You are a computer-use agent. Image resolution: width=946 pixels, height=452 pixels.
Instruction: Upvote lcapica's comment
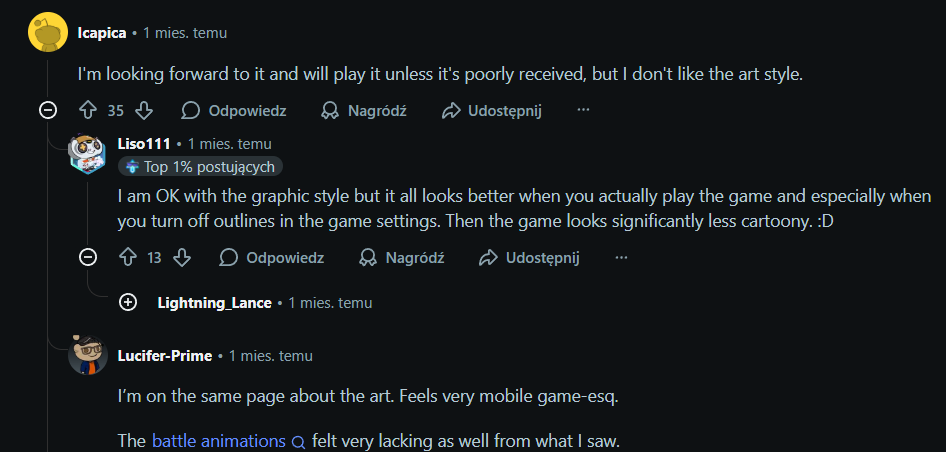click(x=87, y=110)
